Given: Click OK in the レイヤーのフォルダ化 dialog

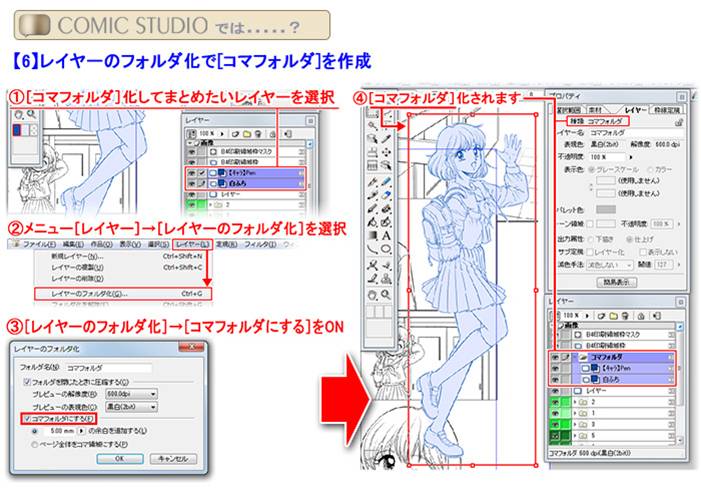Looking at the screenshot, I should point(120,459).
